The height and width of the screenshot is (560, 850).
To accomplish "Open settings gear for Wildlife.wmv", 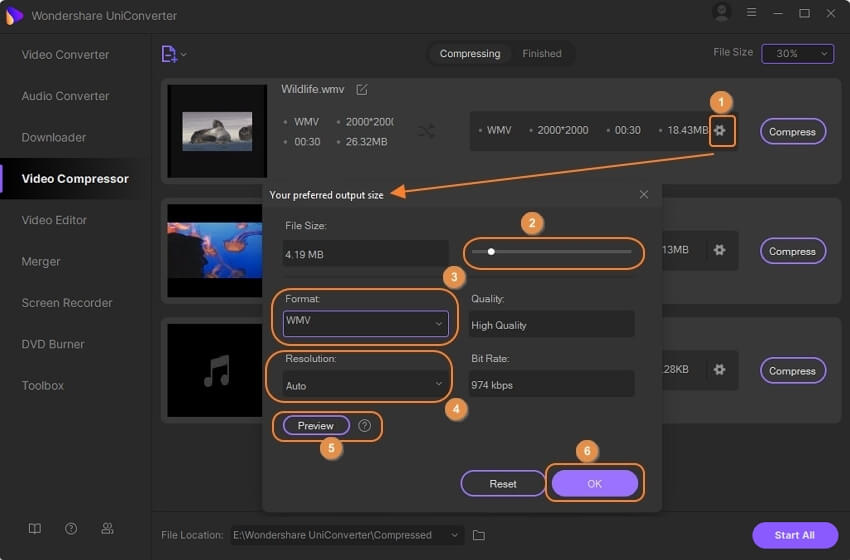I will [x=719, y=130].
